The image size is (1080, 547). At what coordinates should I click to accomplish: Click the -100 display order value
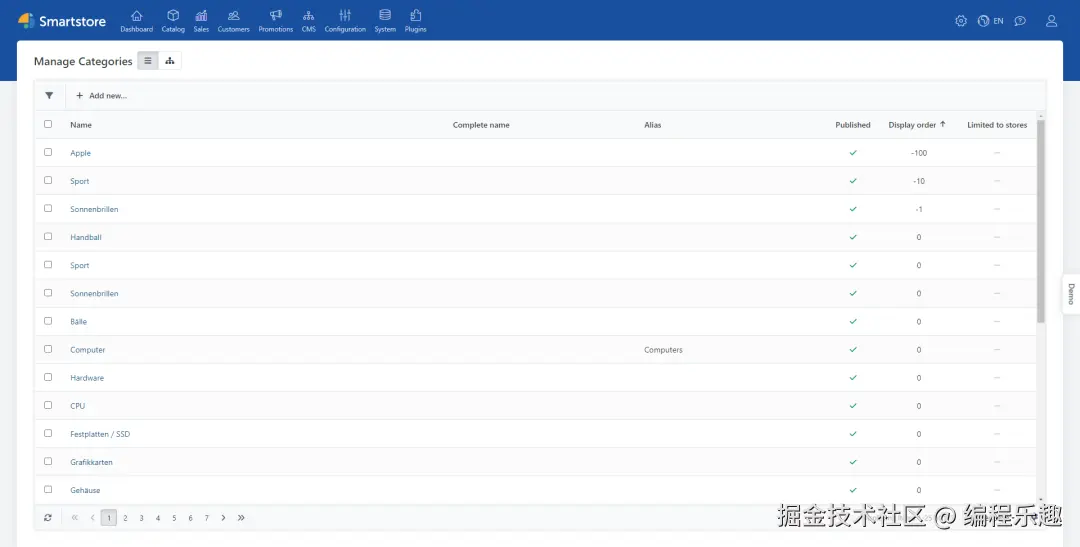pyautogui.click(x=919, y=153)
